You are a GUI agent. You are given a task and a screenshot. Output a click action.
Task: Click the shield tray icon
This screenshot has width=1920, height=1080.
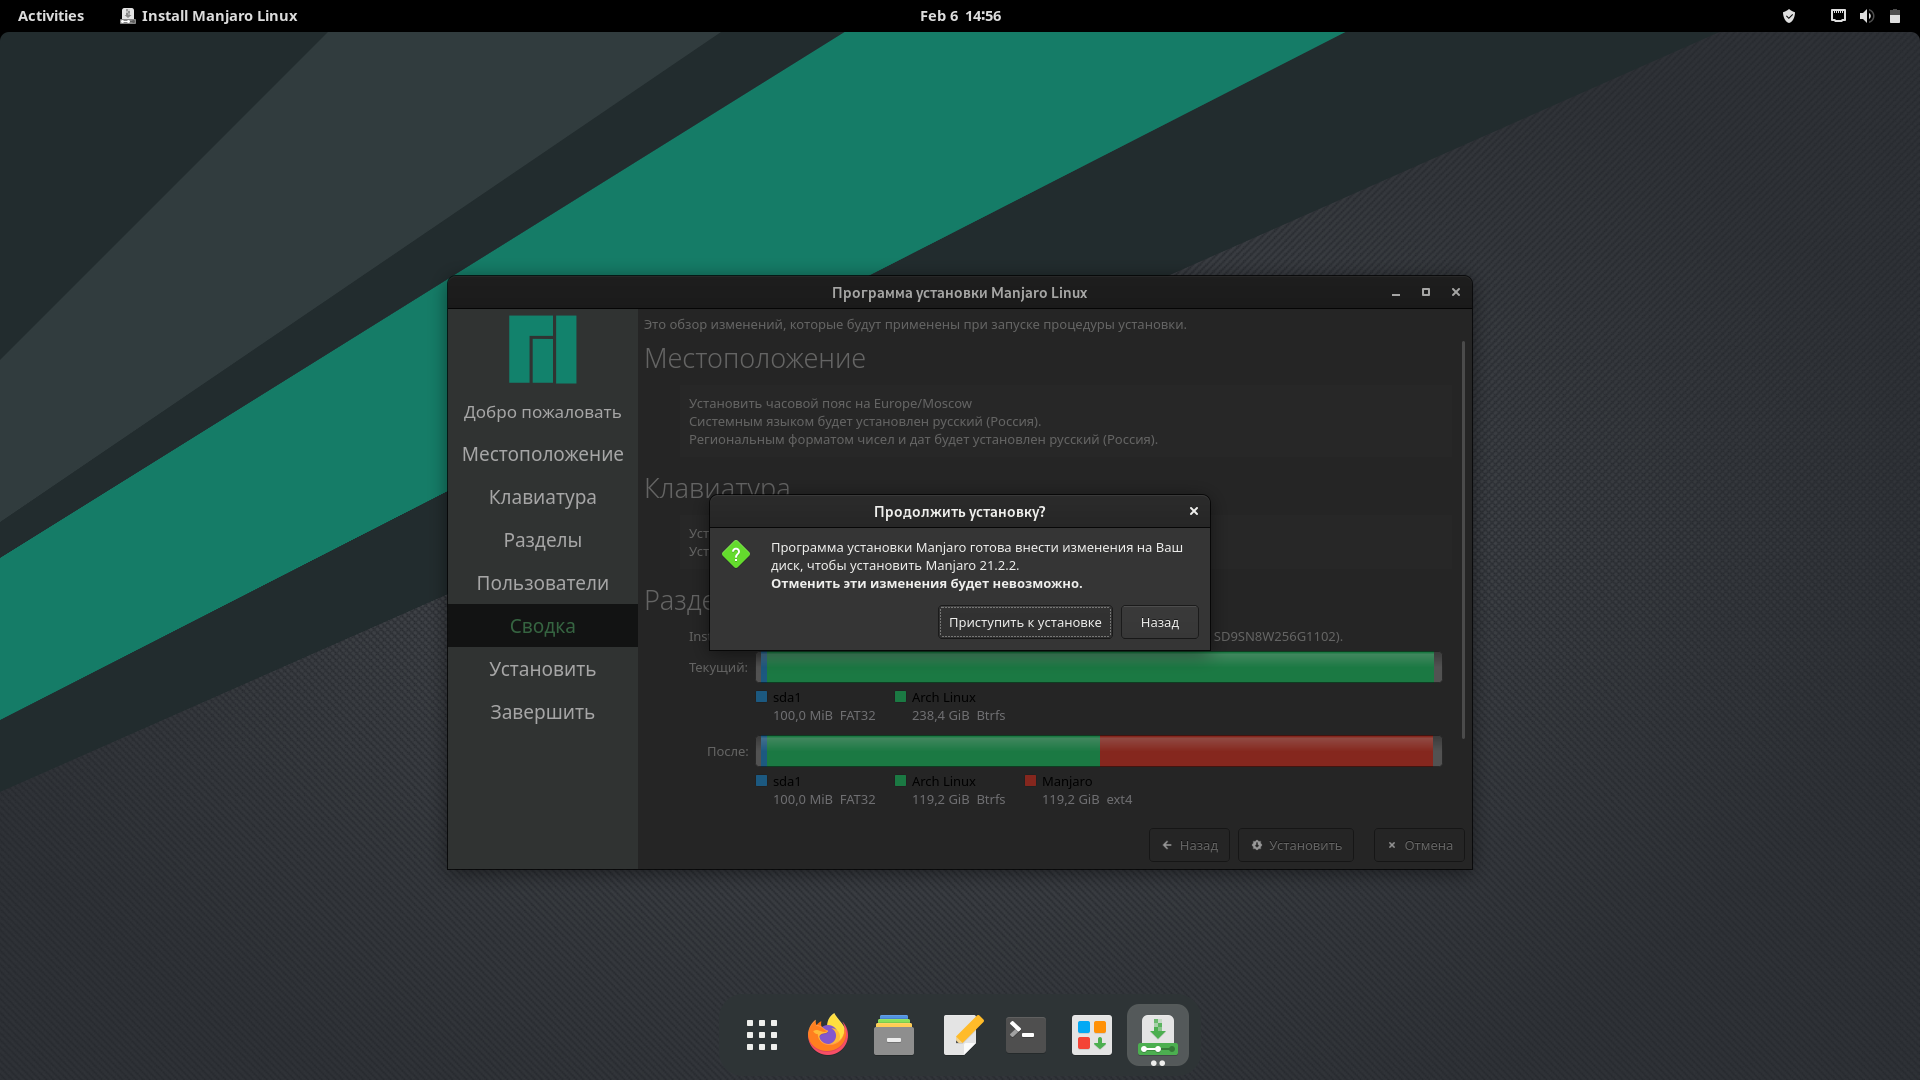1789,16
